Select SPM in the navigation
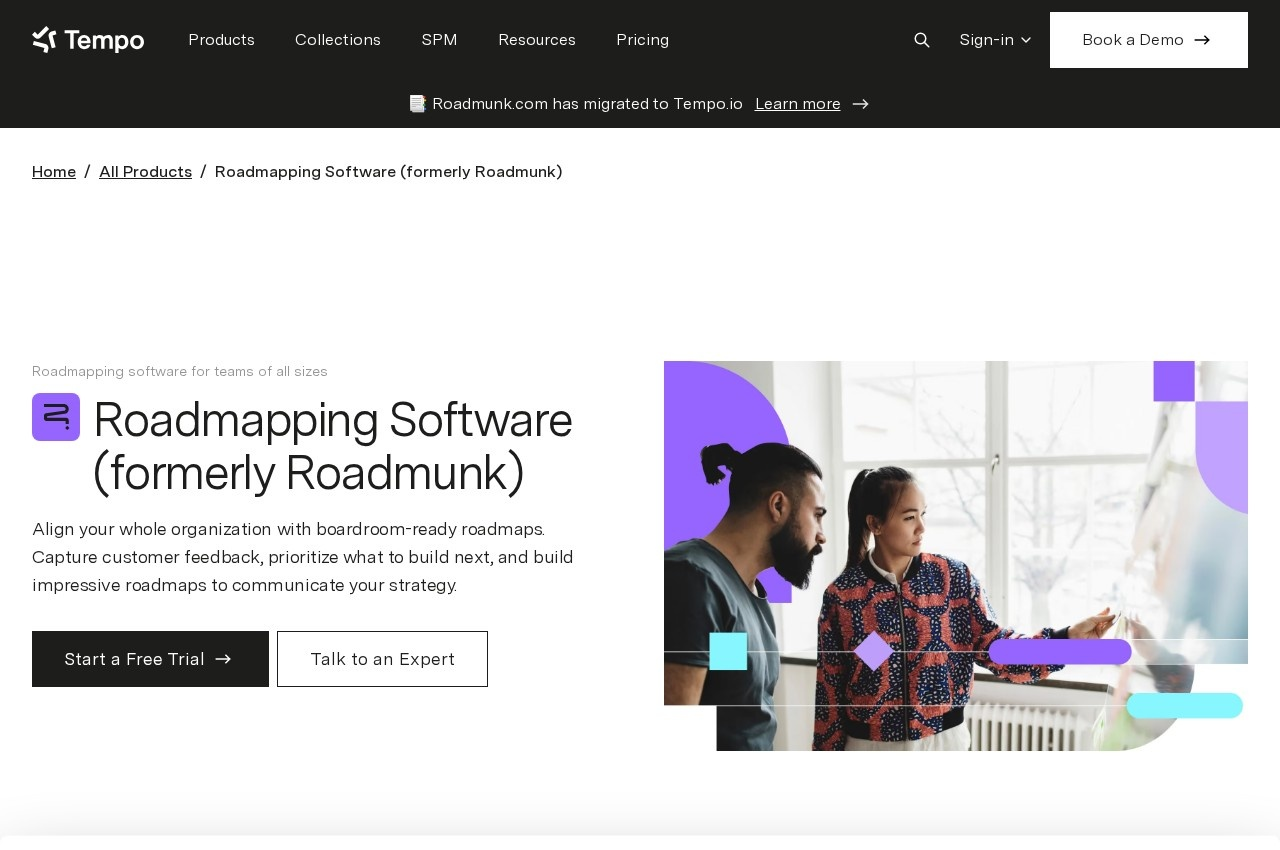The height and width of the screenshot is (850, 1280). 439,40
